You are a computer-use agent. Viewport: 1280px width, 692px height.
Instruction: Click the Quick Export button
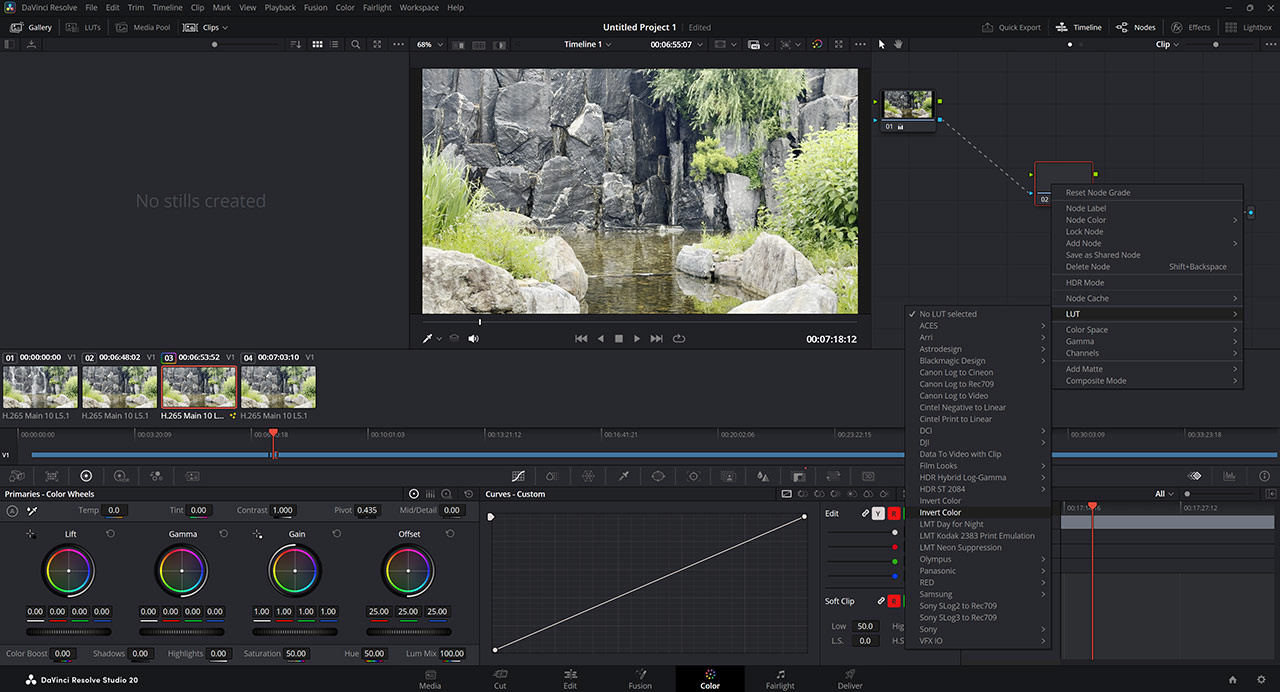click(x=1012, y=27)
